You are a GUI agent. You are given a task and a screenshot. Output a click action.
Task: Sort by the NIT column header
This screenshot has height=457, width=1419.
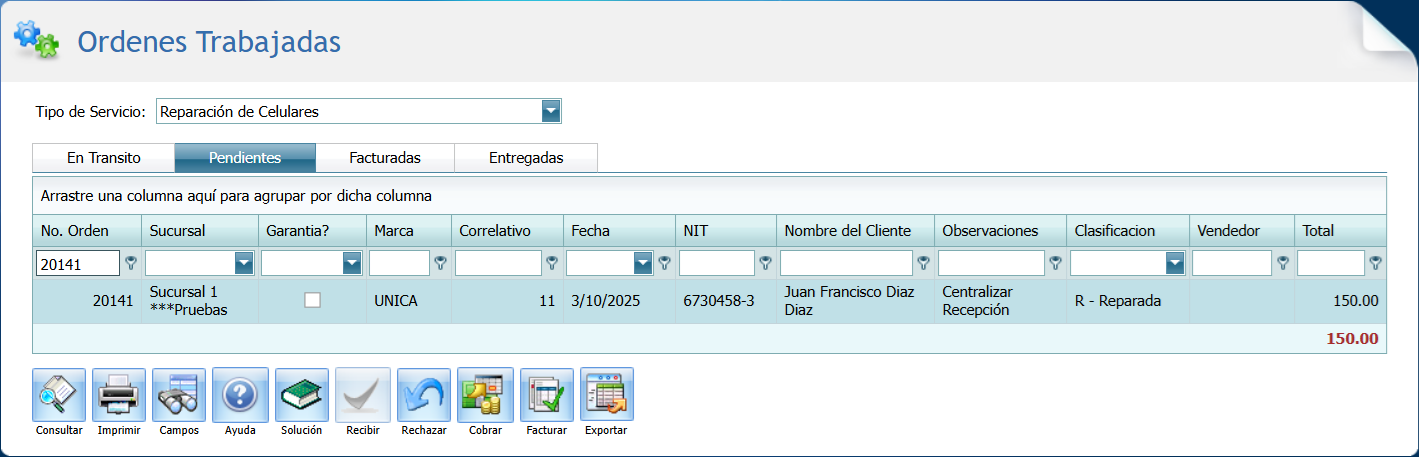[x=726, y=231]
